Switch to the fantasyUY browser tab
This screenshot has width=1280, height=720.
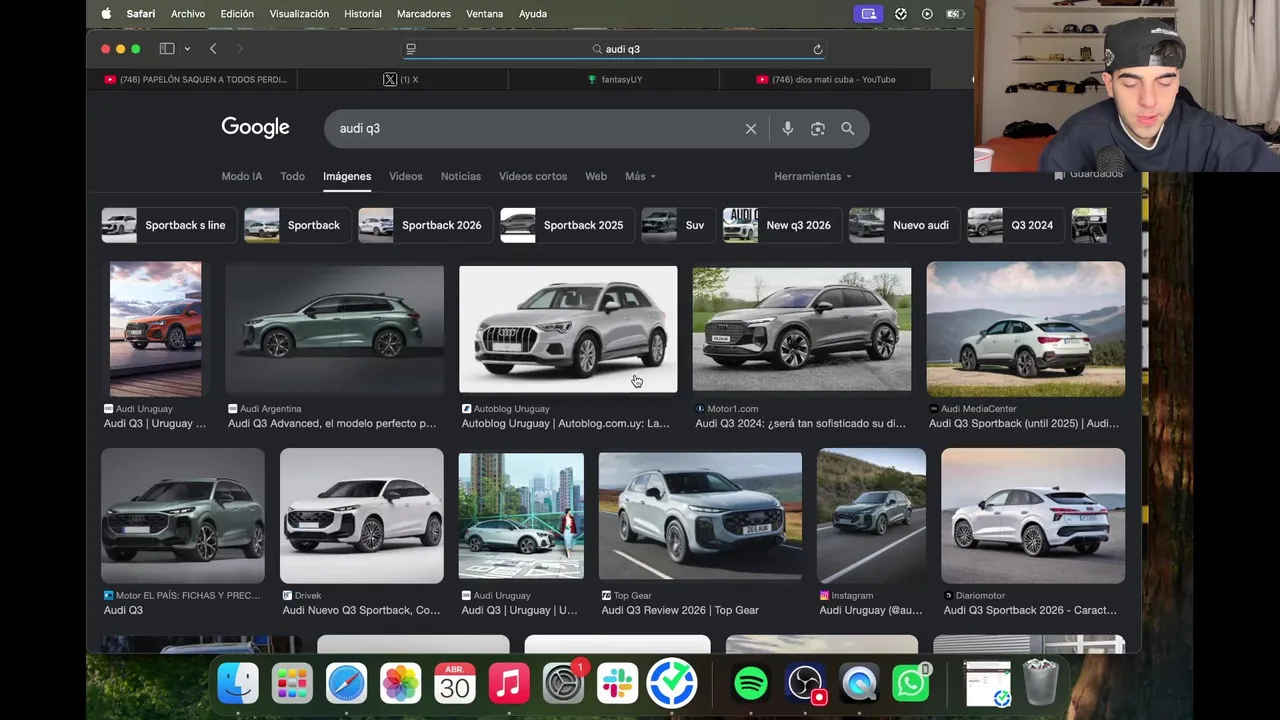pos(614,80)
